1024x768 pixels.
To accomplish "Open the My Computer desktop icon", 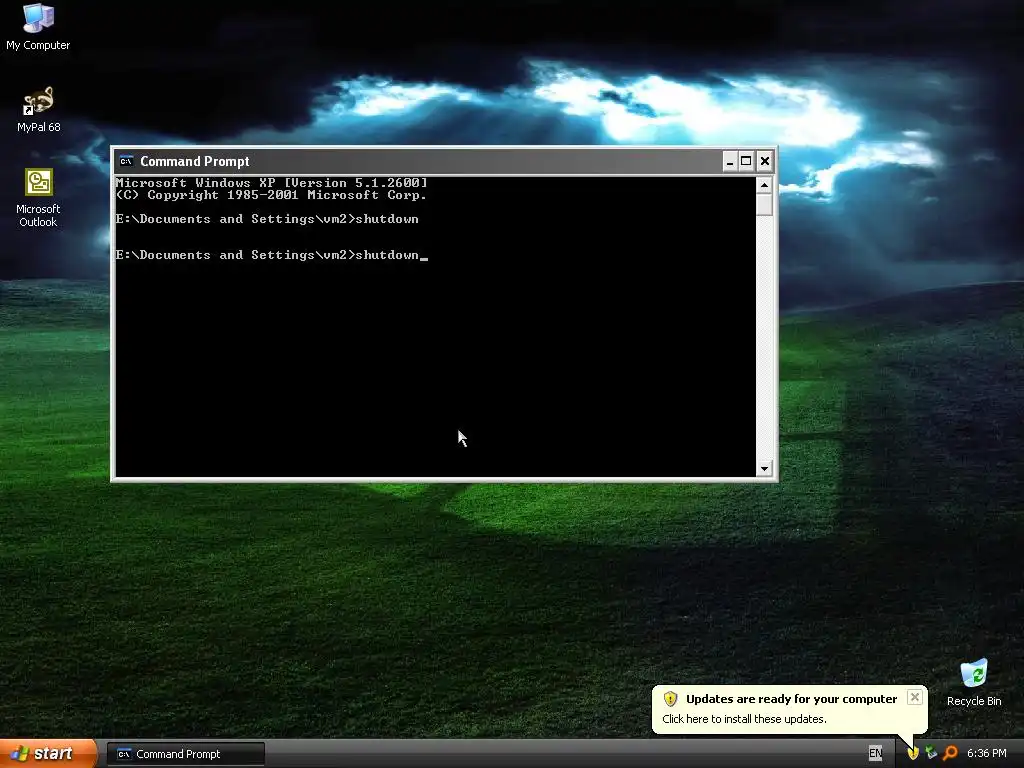I will [x=38, y=26].
